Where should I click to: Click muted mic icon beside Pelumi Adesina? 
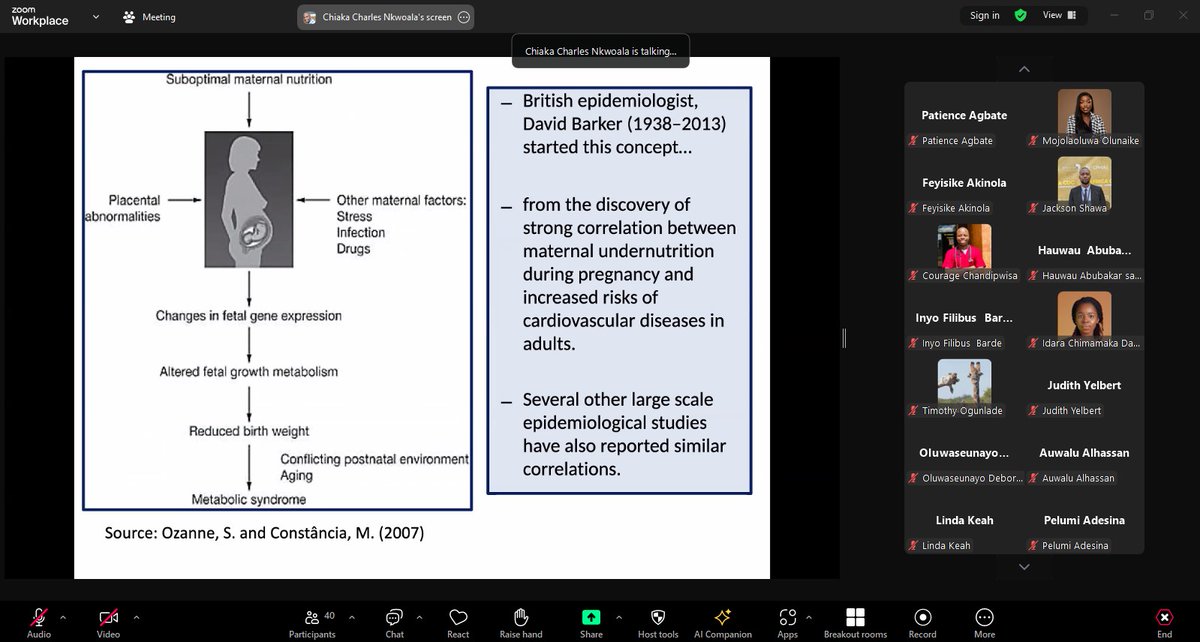[1035, 545]
